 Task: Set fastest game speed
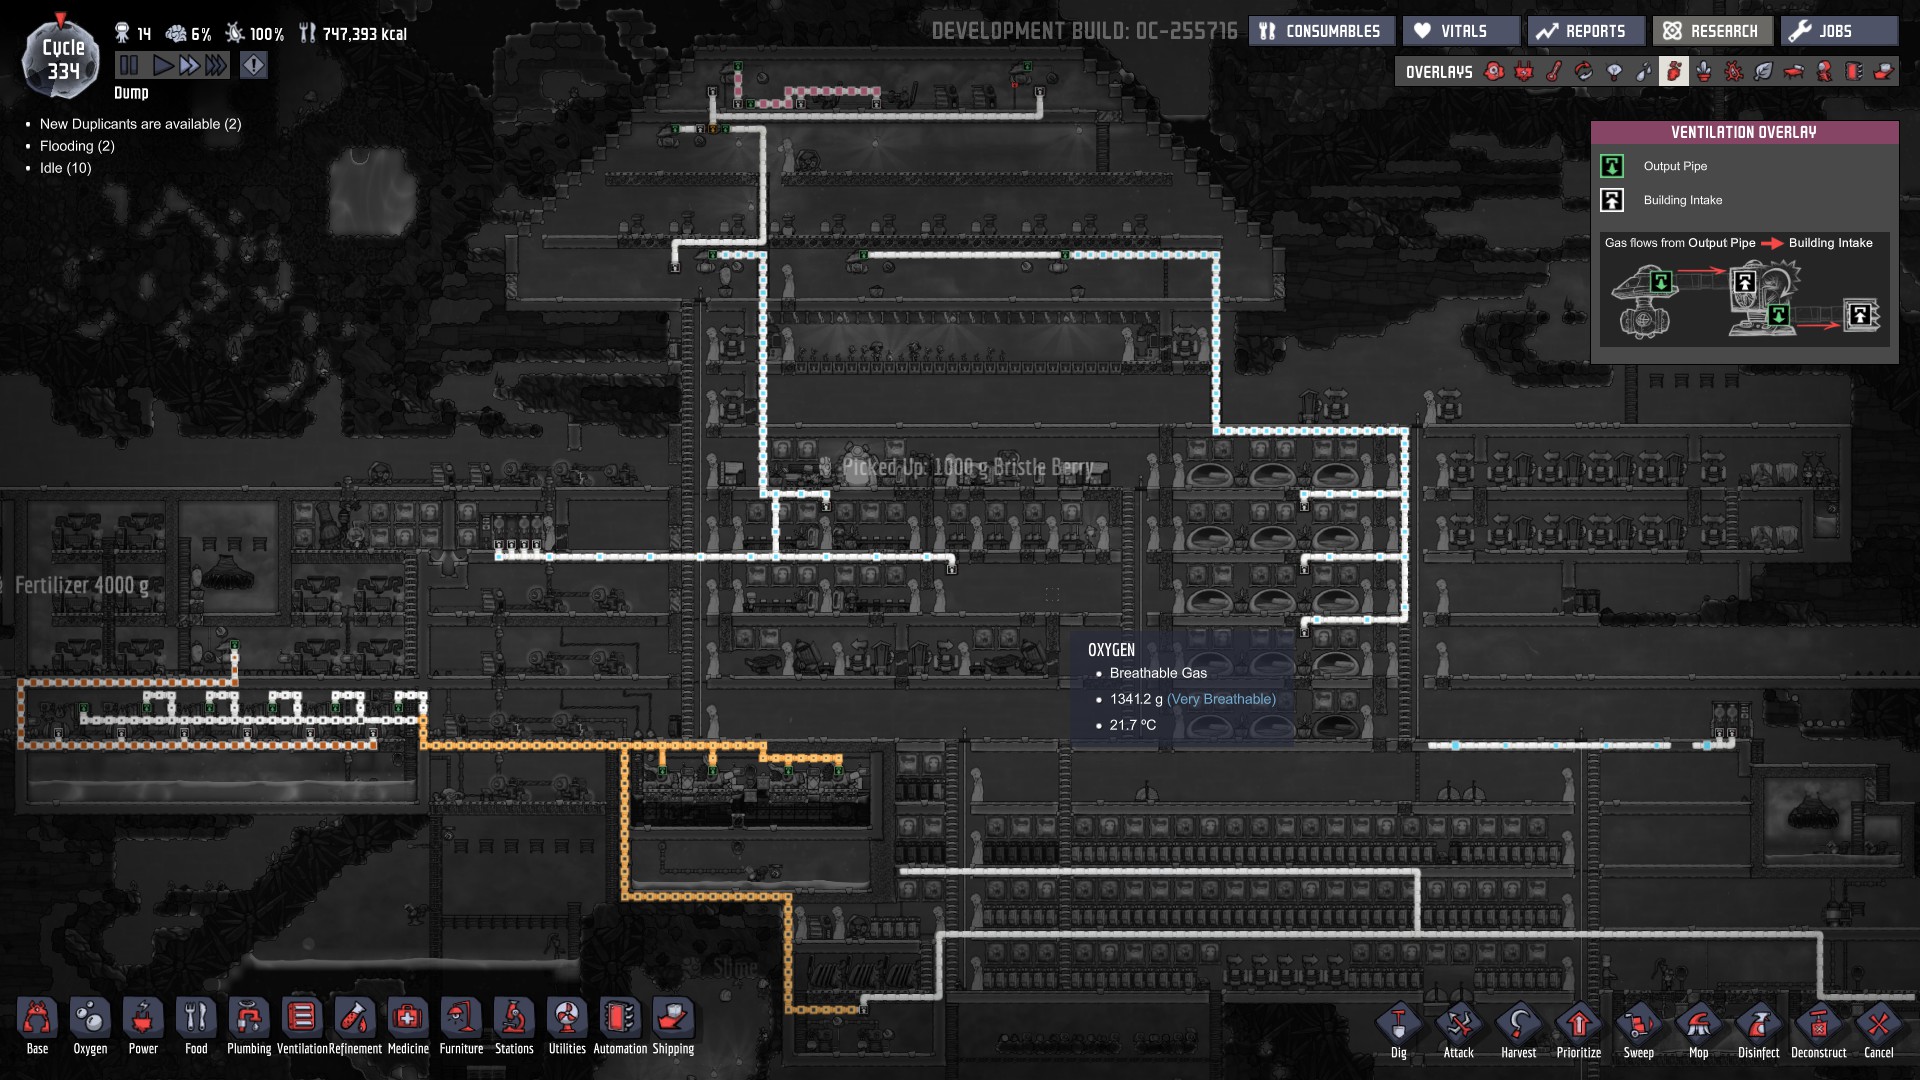[x=215, y=66]
